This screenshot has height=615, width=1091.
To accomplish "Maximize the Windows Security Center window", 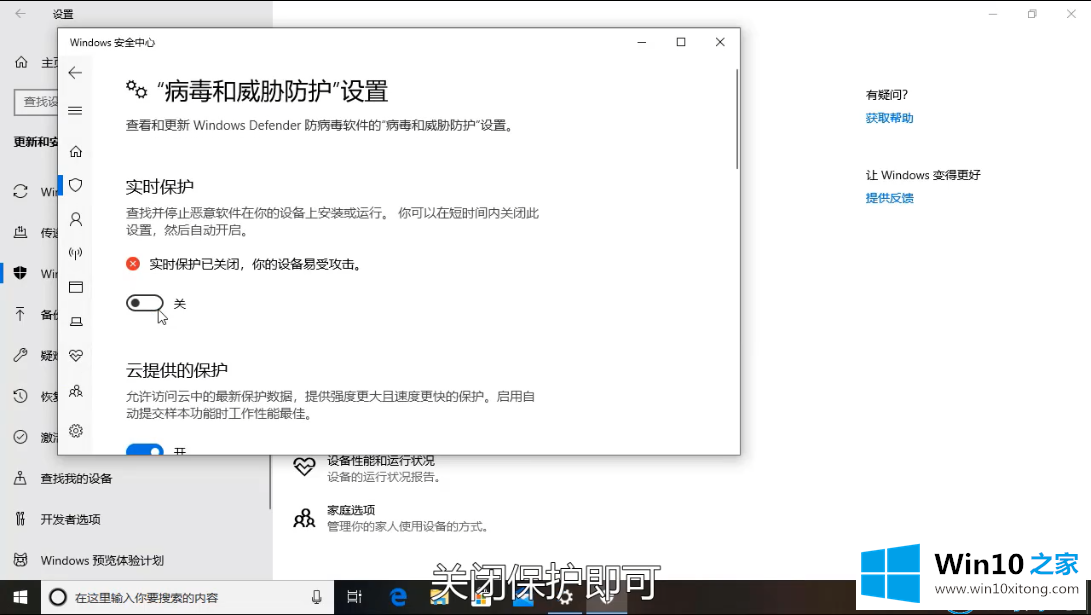I will 681,42.
